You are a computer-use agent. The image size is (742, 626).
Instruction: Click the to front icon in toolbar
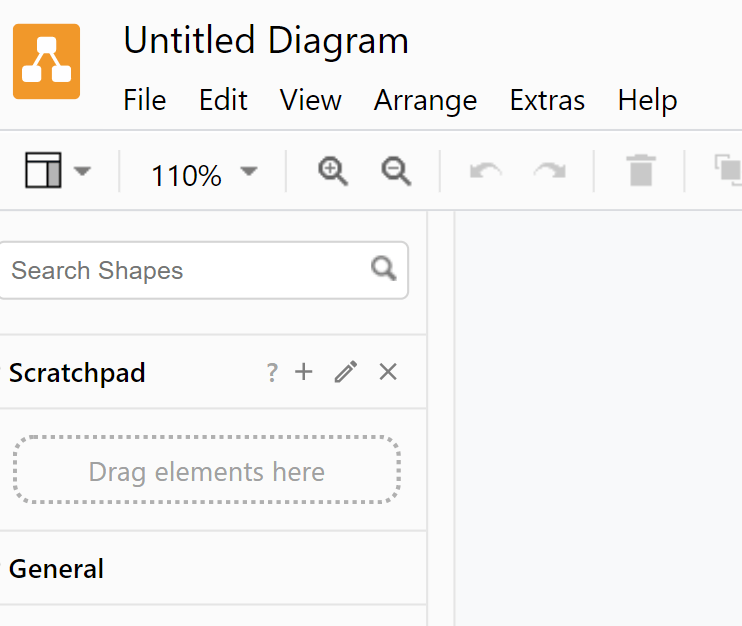728,171
